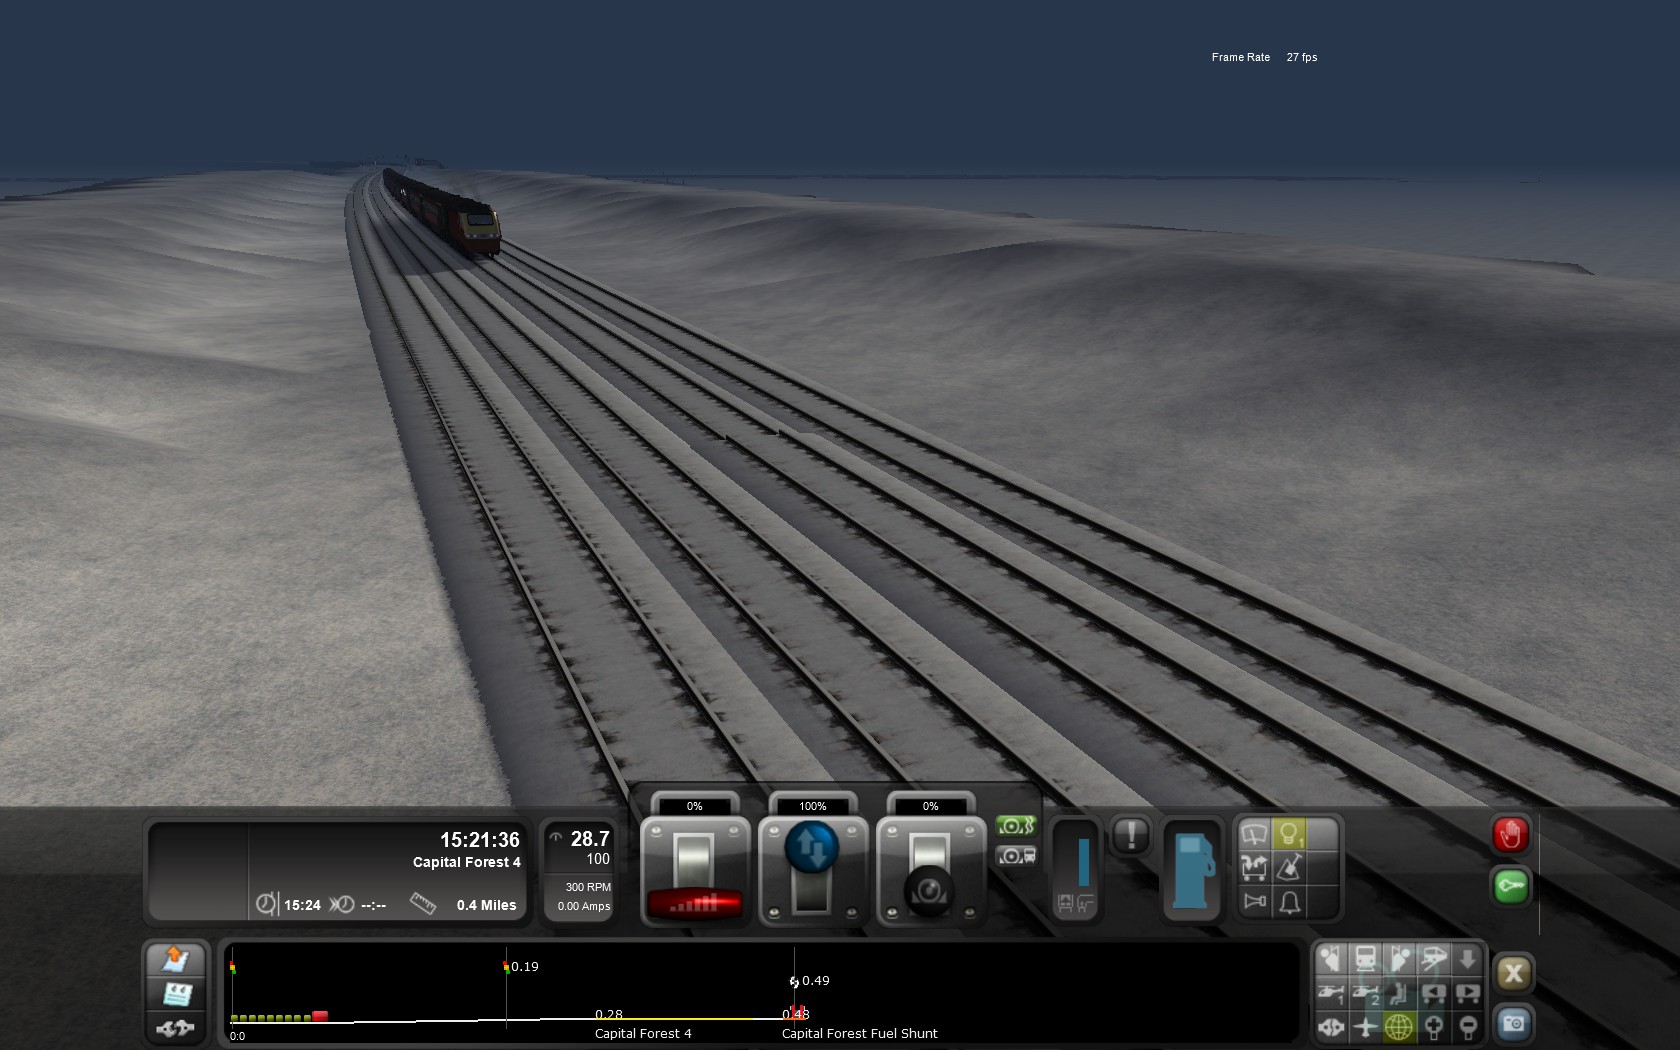
Task: Click the blue fuel pump gauge
Action: [1191, 870]
